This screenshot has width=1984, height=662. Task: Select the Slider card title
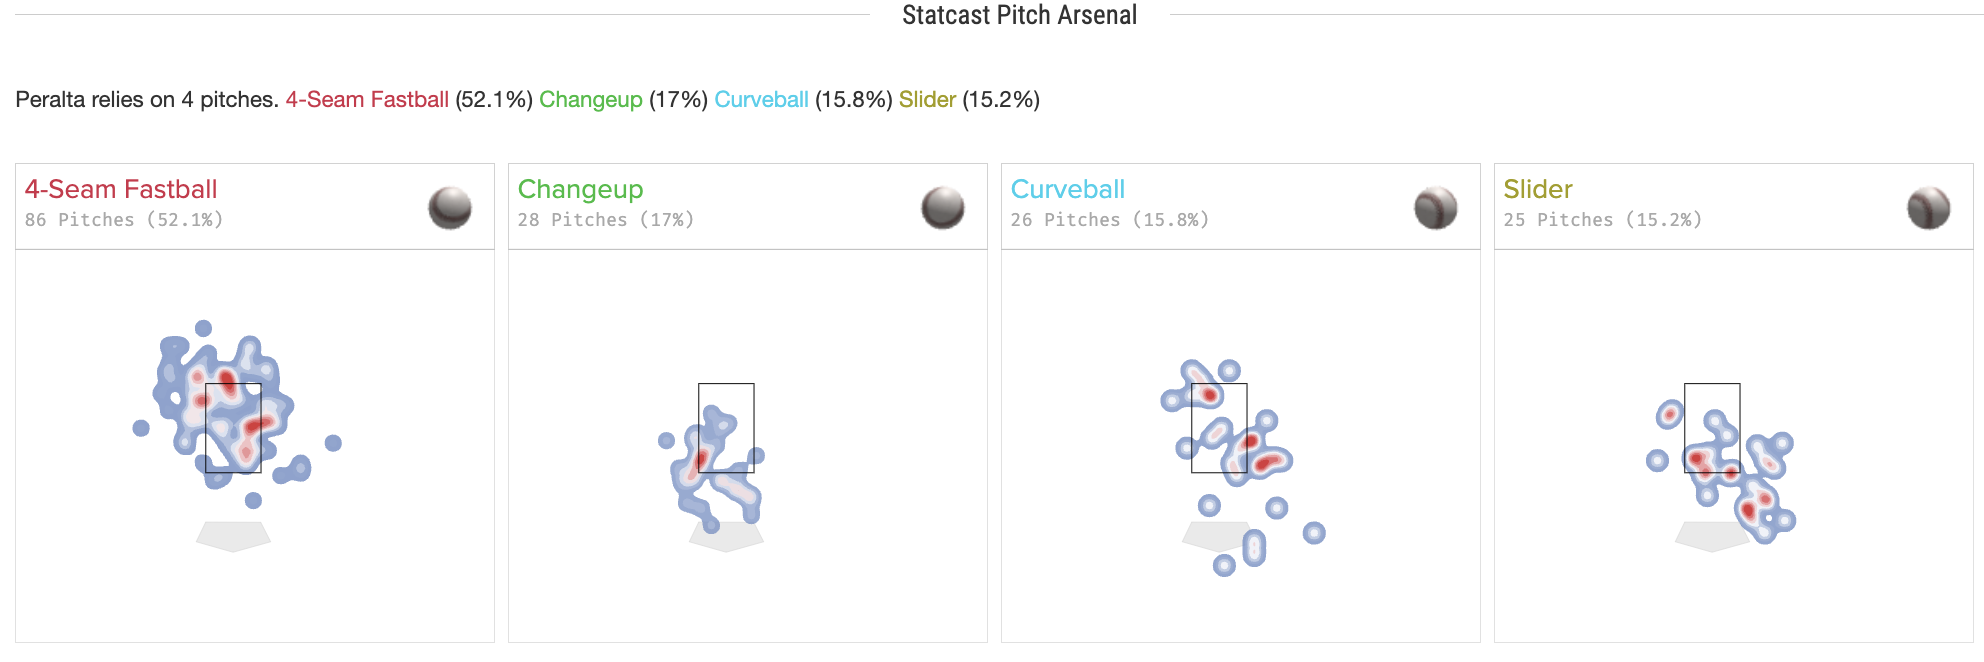1538,189
